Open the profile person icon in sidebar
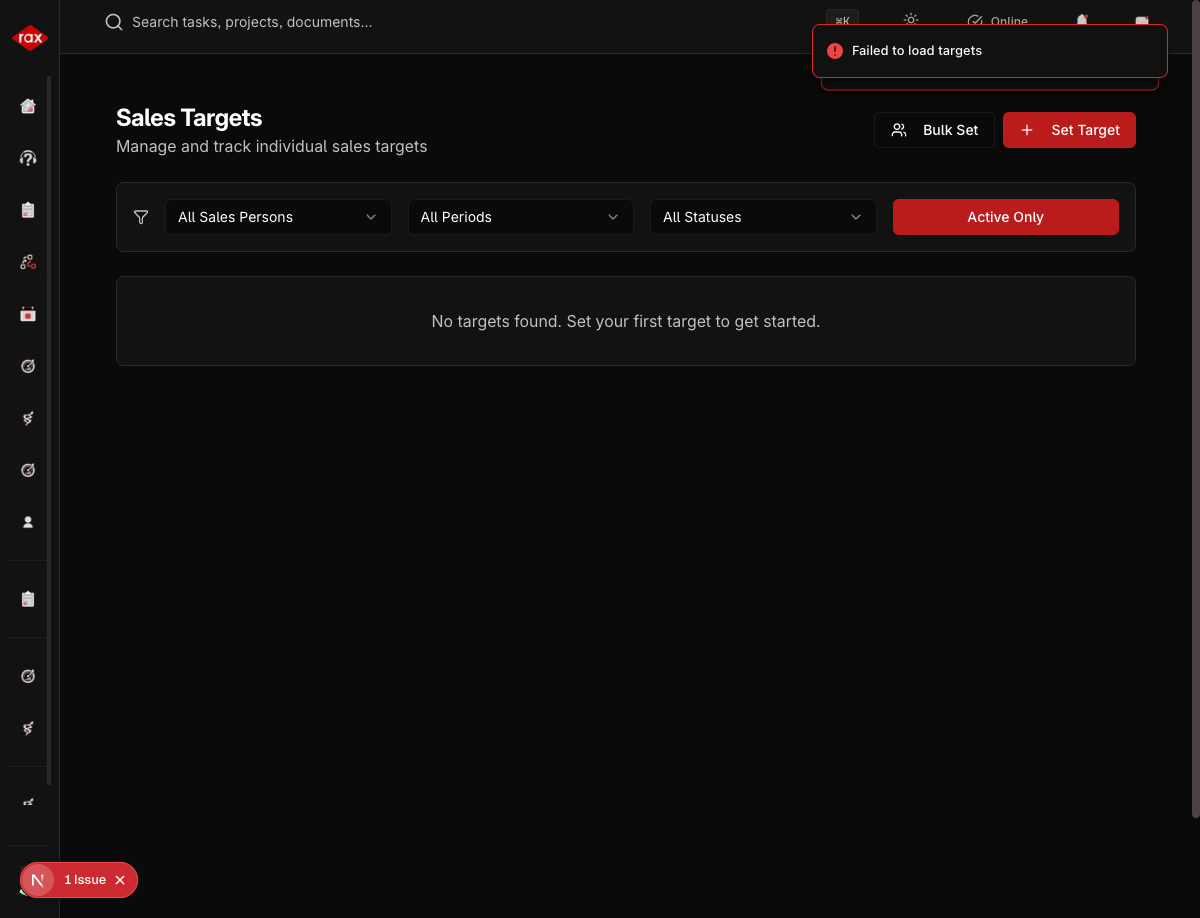1200x918 pixels. point(27,521)
